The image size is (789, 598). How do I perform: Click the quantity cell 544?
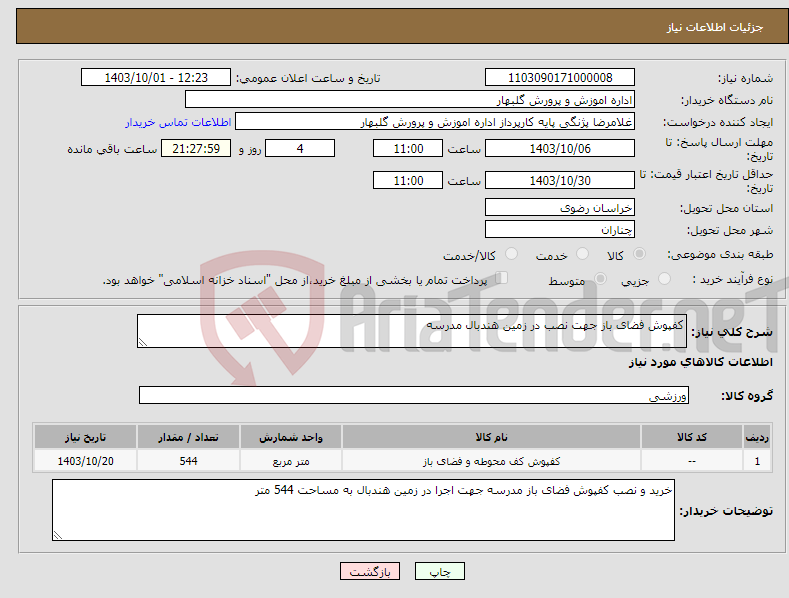point(188,461)
